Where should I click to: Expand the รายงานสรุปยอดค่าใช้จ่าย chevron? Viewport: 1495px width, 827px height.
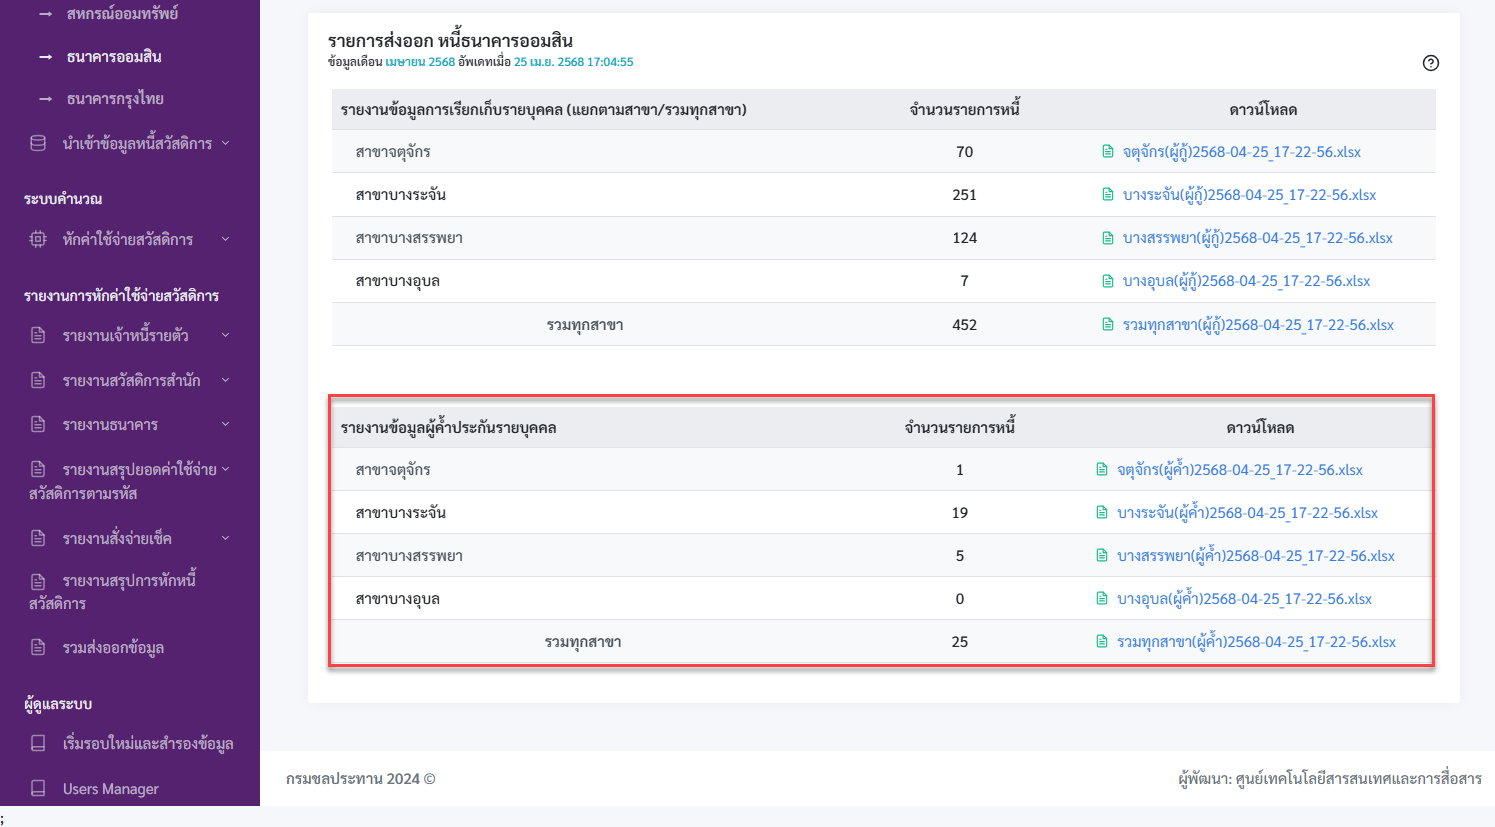(x=226, y=469)
